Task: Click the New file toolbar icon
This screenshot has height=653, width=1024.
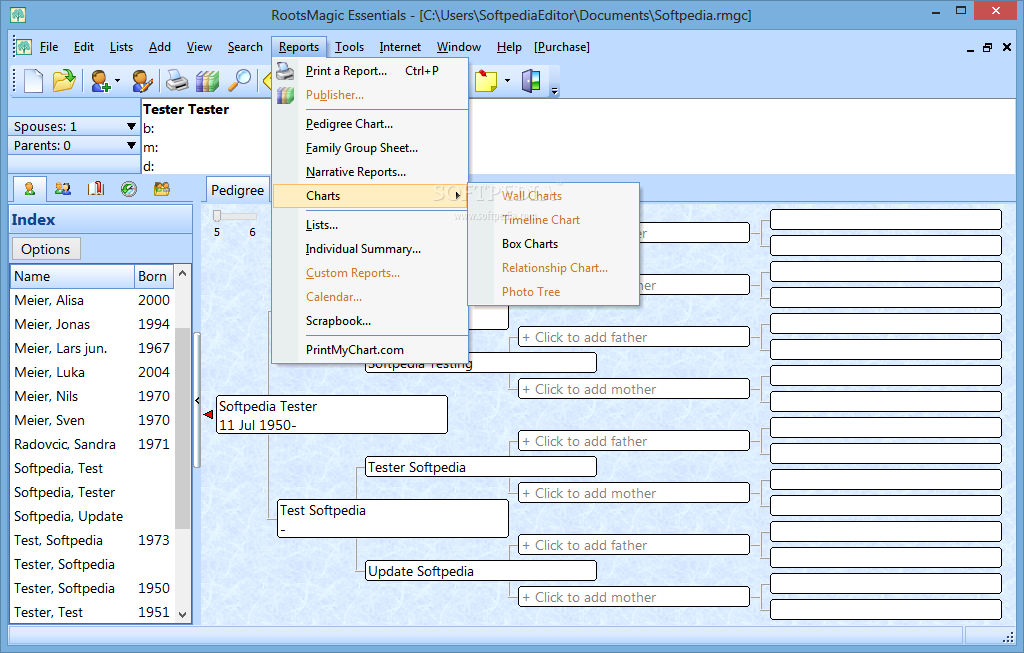Action: 33,81
